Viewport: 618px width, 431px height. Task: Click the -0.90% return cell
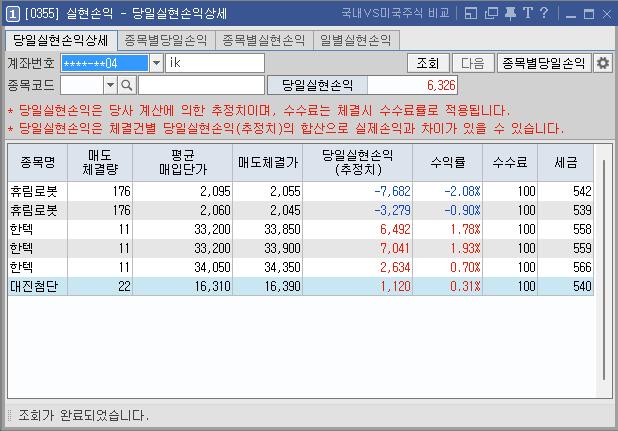pos(447,210)
